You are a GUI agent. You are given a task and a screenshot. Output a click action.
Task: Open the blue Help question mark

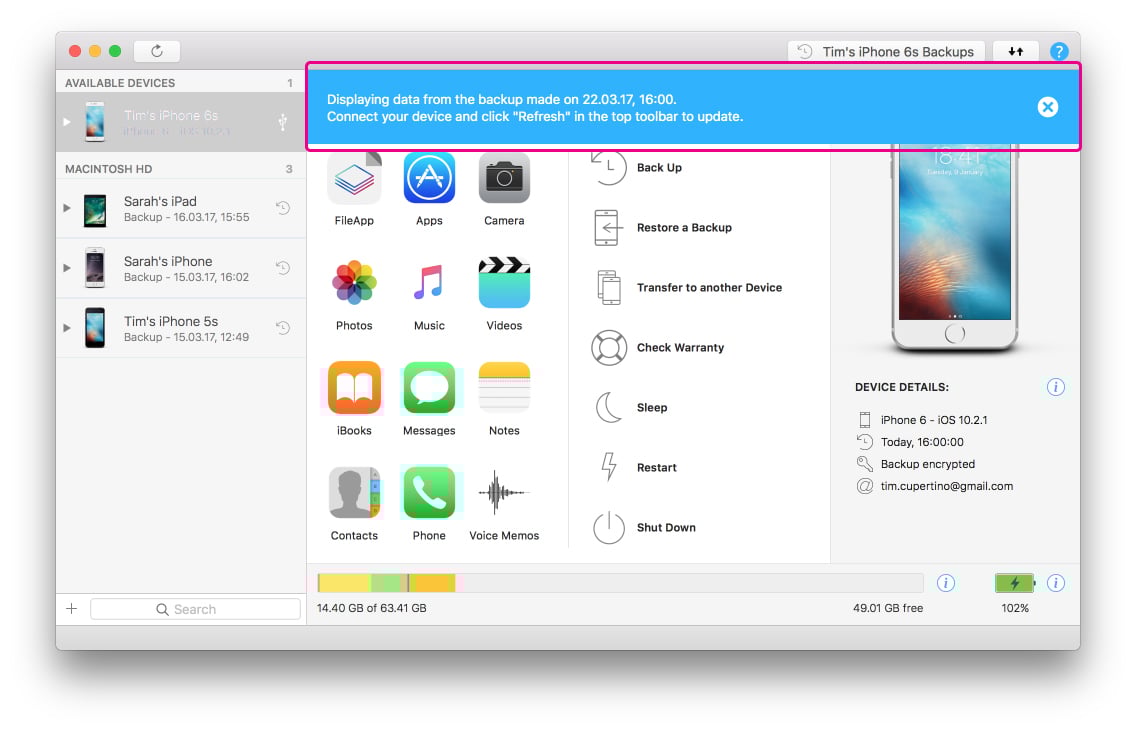pyautogui.click(x=1058, y=51)
